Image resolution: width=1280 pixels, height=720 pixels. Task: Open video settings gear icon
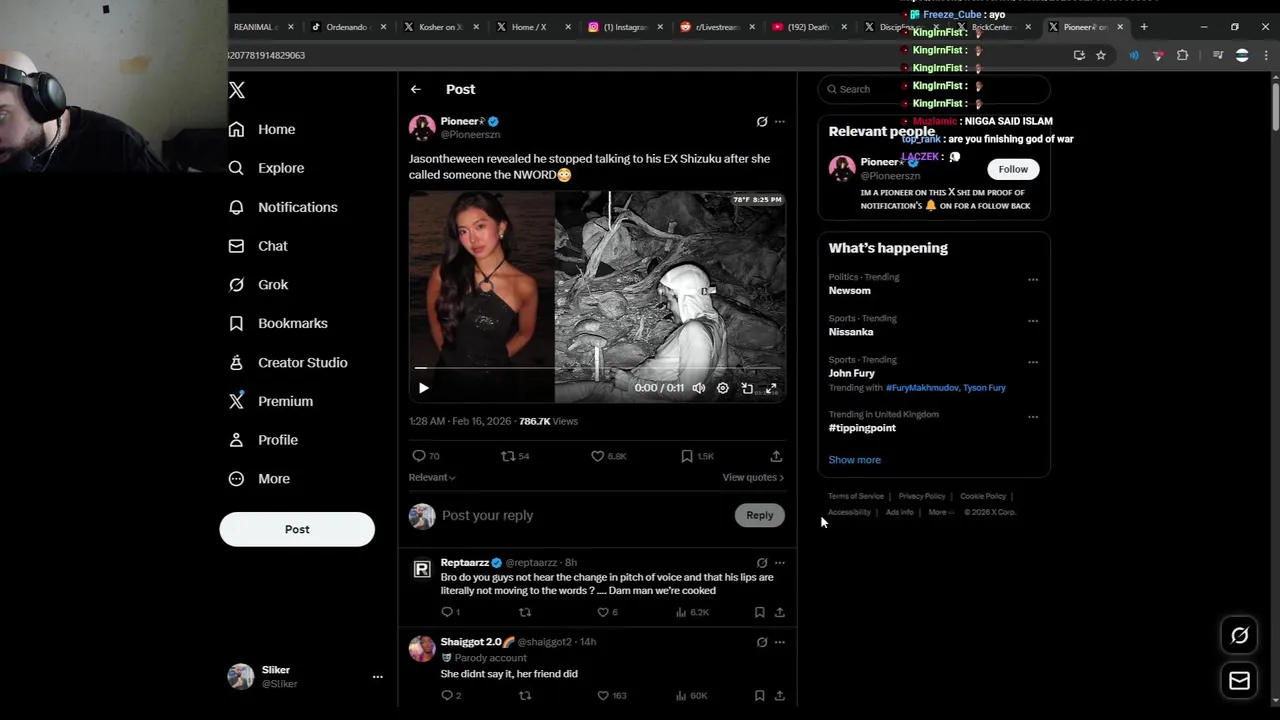(723, 388)
